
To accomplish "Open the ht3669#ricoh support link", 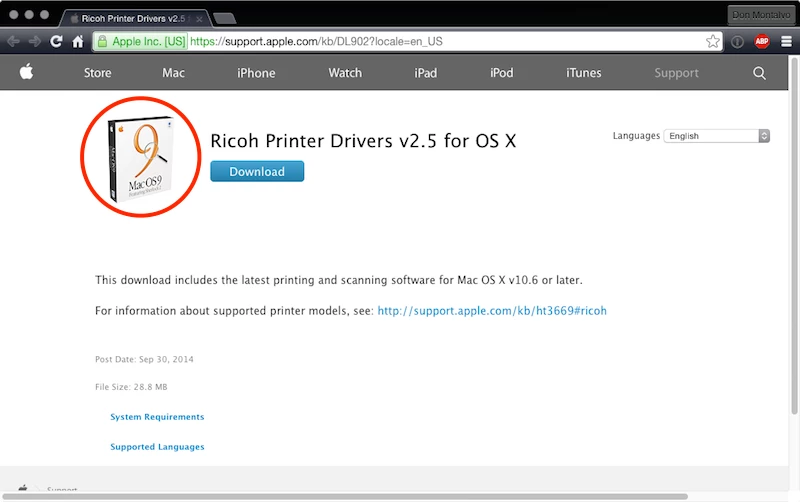I will pyautogui.click(x=492, y=311).
